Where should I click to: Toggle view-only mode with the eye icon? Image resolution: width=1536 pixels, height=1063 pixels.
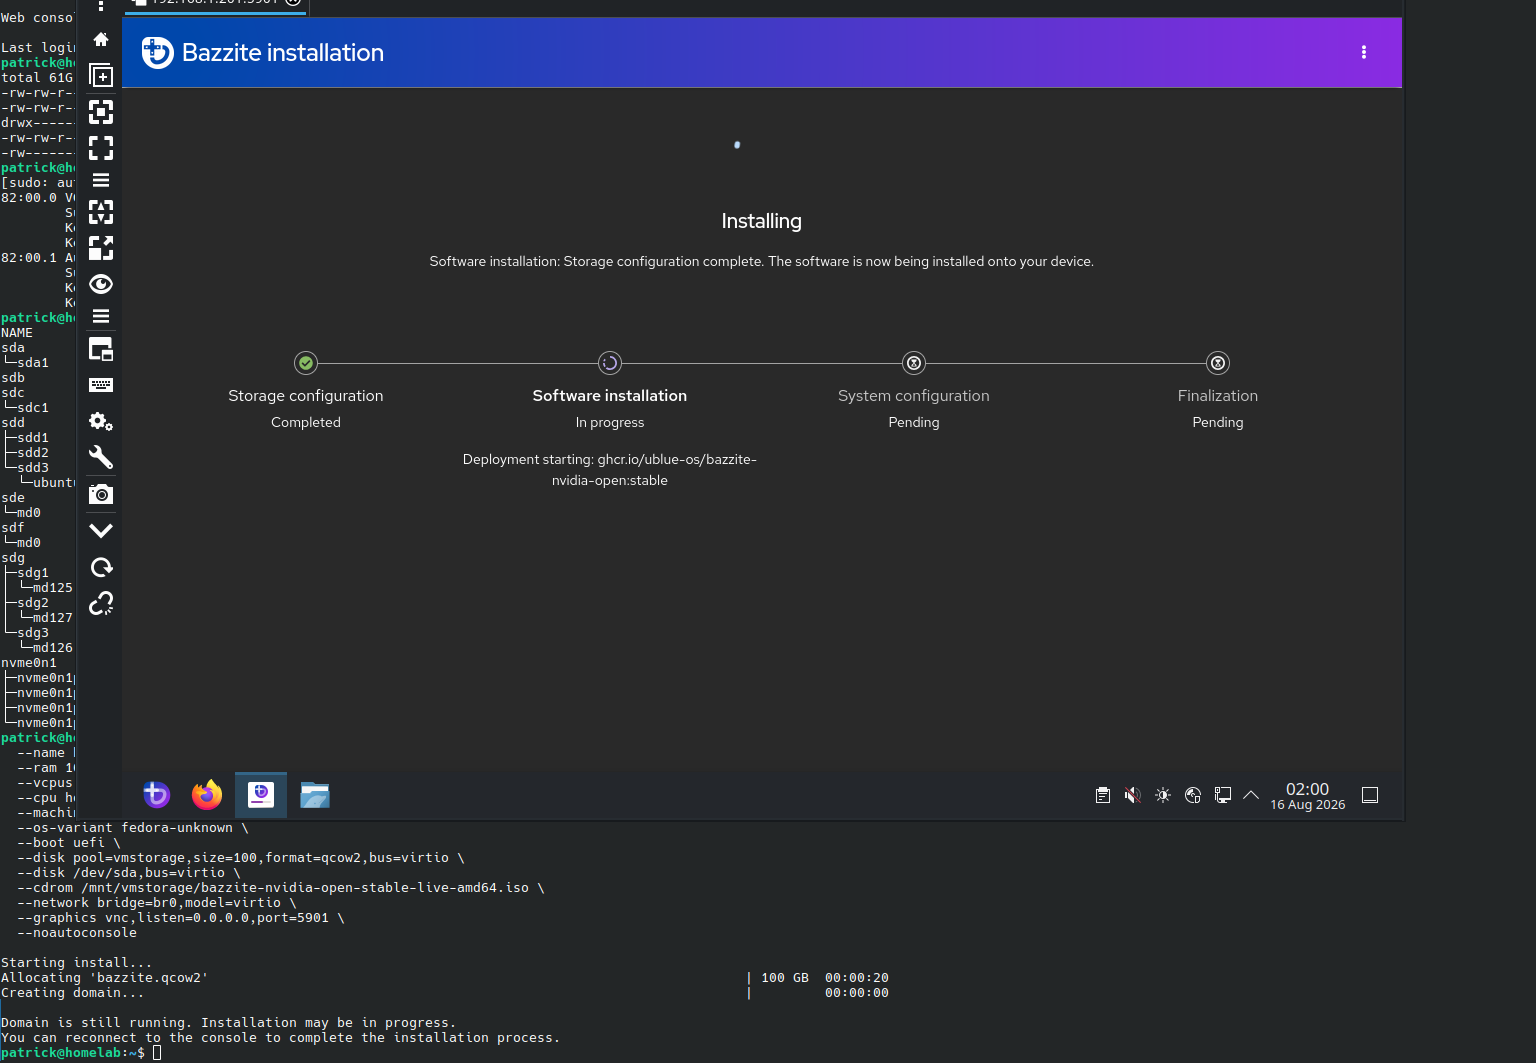coord(101,284)
